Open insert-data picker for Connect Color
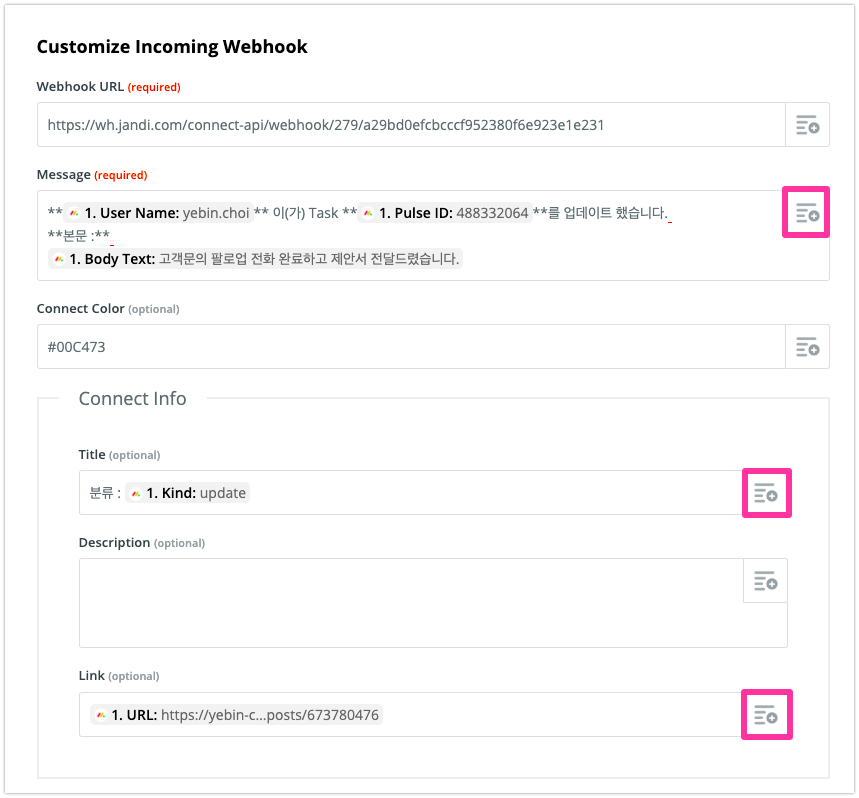 (807, 346)
